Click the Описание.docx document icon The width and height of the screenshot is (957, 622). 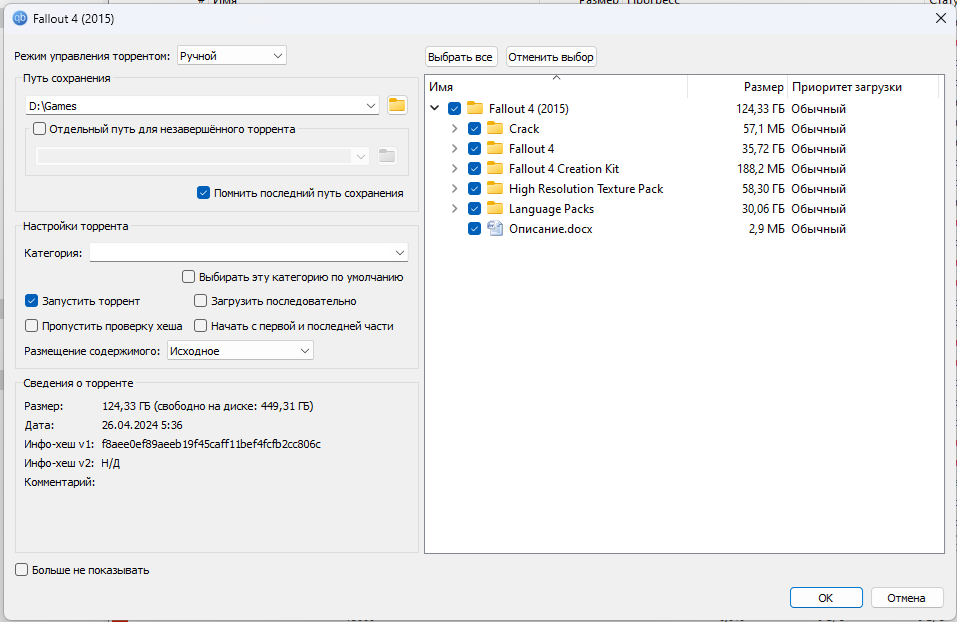494,229
